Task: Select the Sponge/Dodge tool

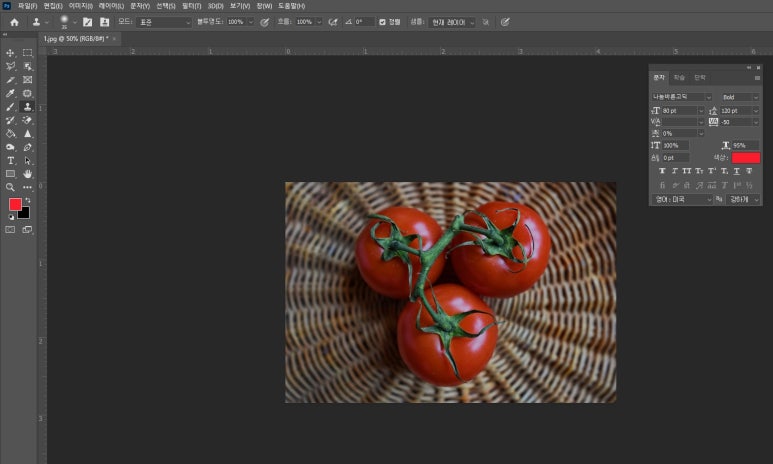Action: tap(10, 147)
